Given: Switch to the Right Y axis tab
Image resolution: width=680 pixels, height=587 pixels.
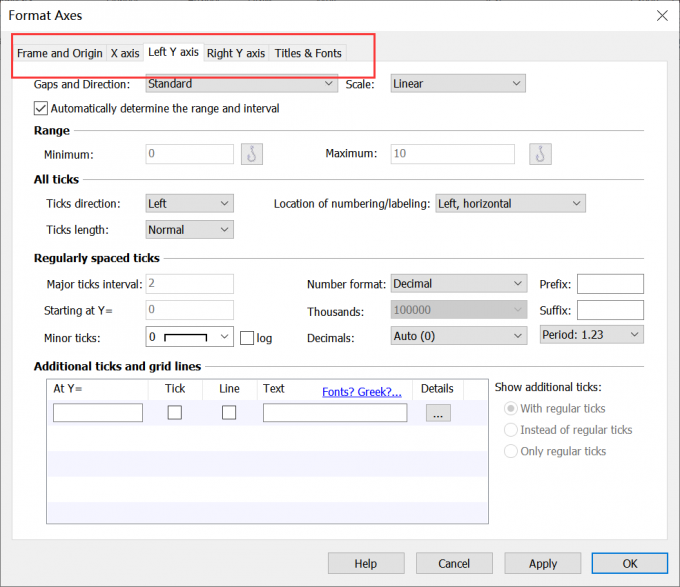Looking at the screenshot, I should point(236,53).
